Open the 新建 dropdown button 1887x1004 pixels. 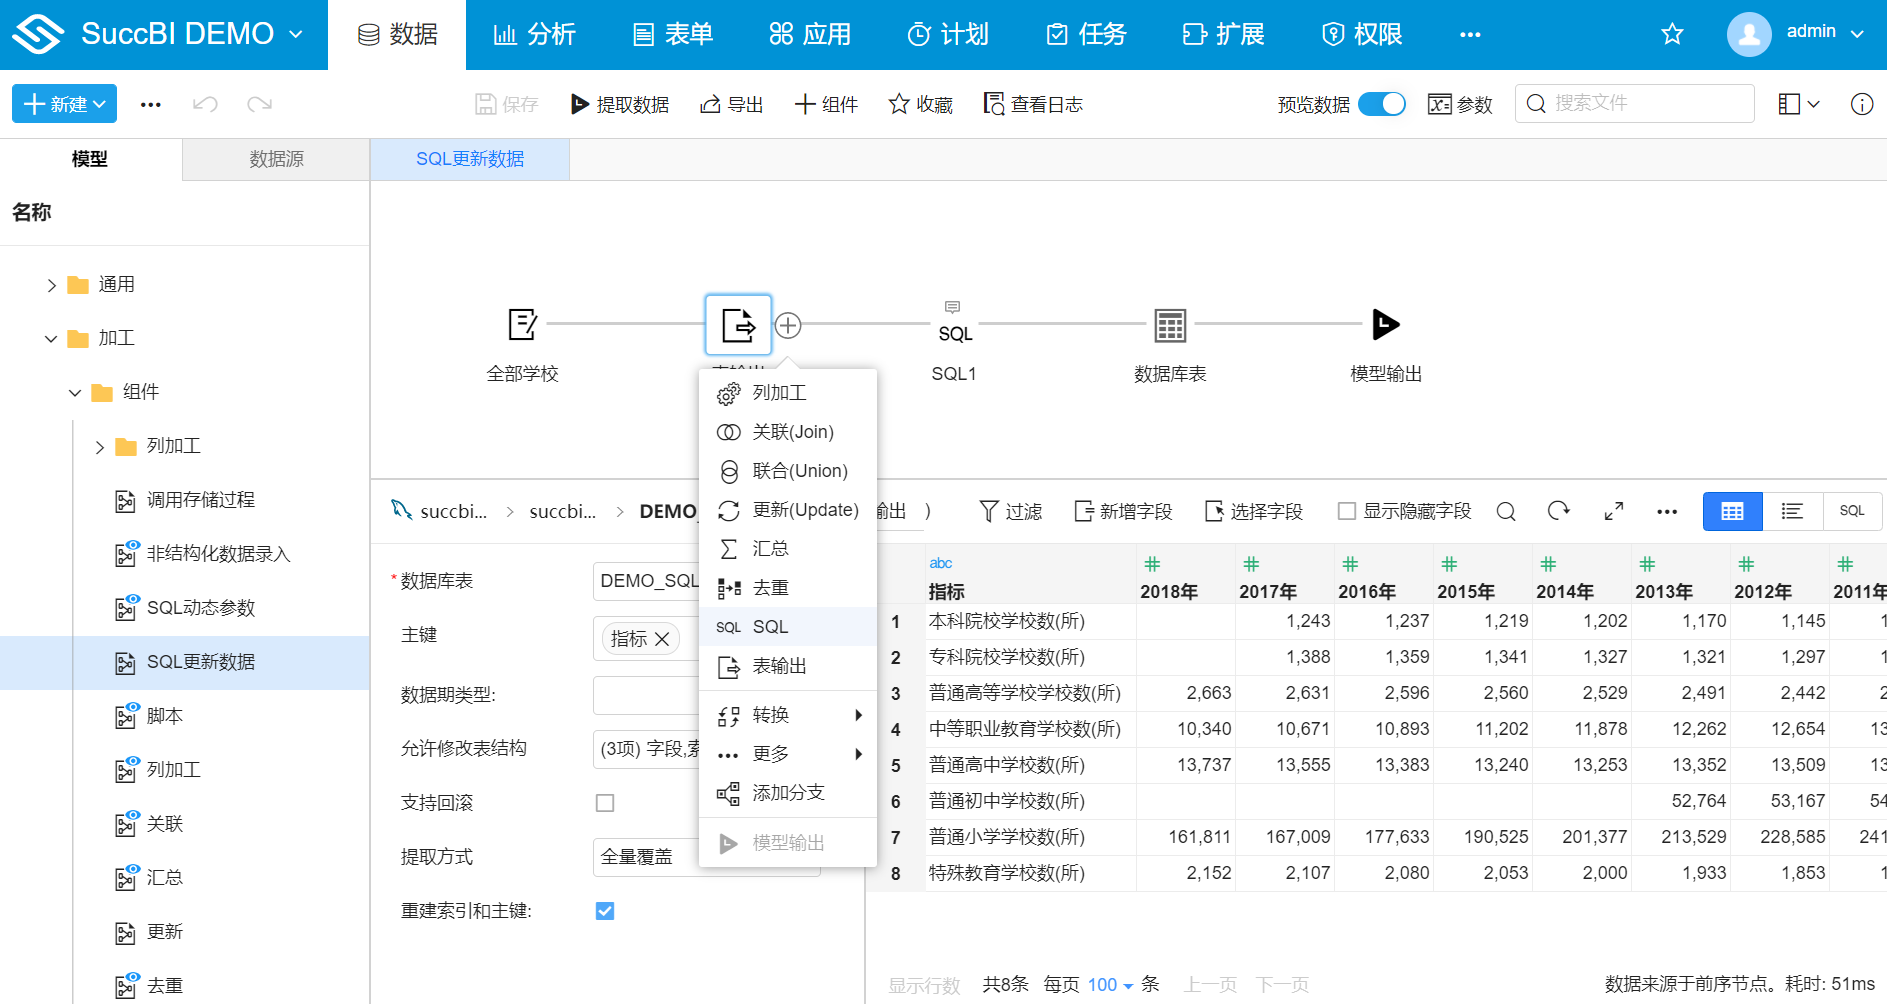(64, 104)
